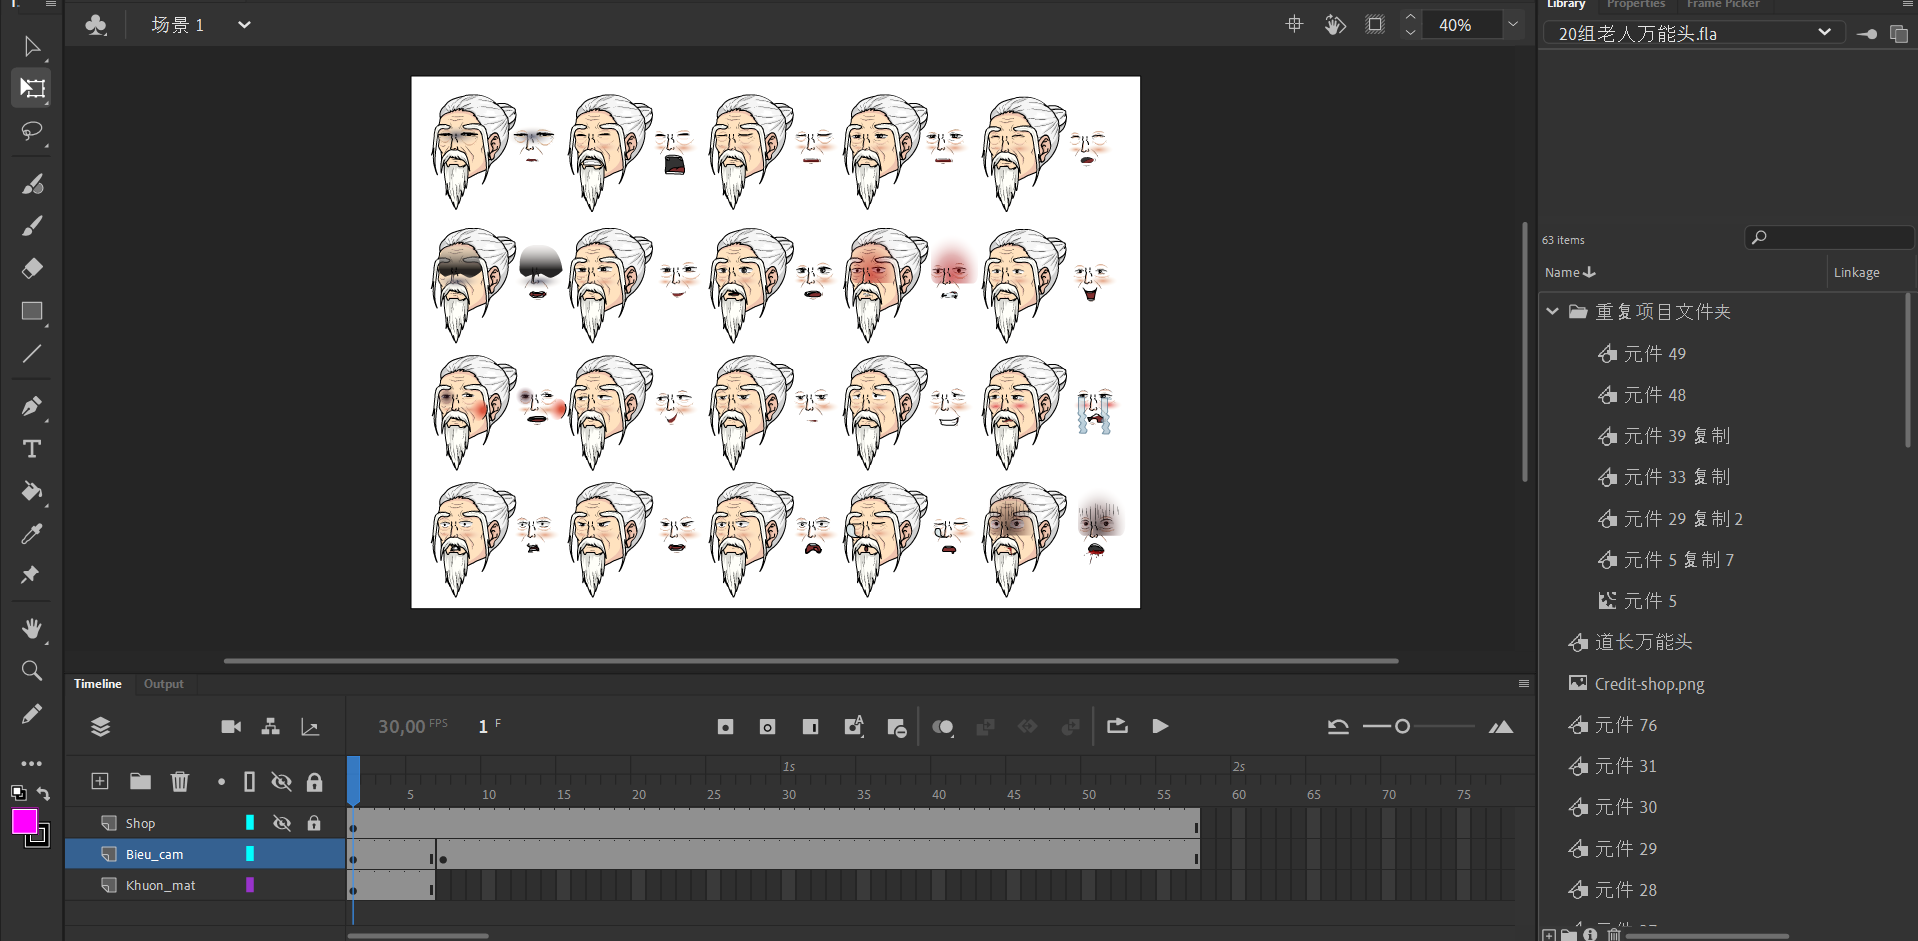Create a new layer in timeline

100,782
